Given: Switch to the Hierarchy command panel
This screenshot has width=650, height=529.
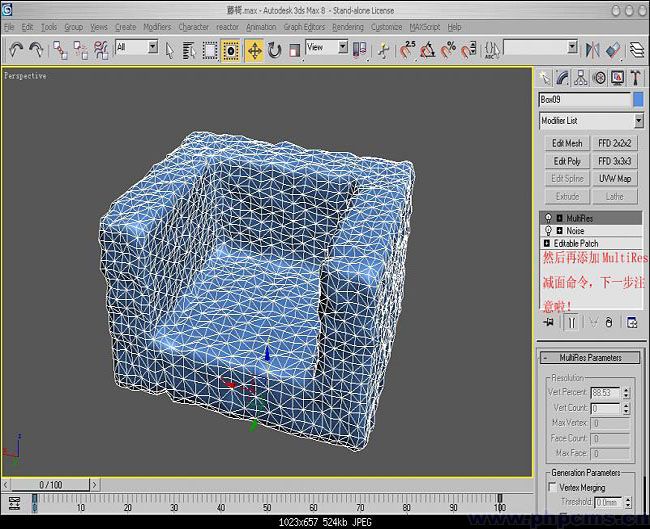Looking at the screenshot, I should pos(581,78).
